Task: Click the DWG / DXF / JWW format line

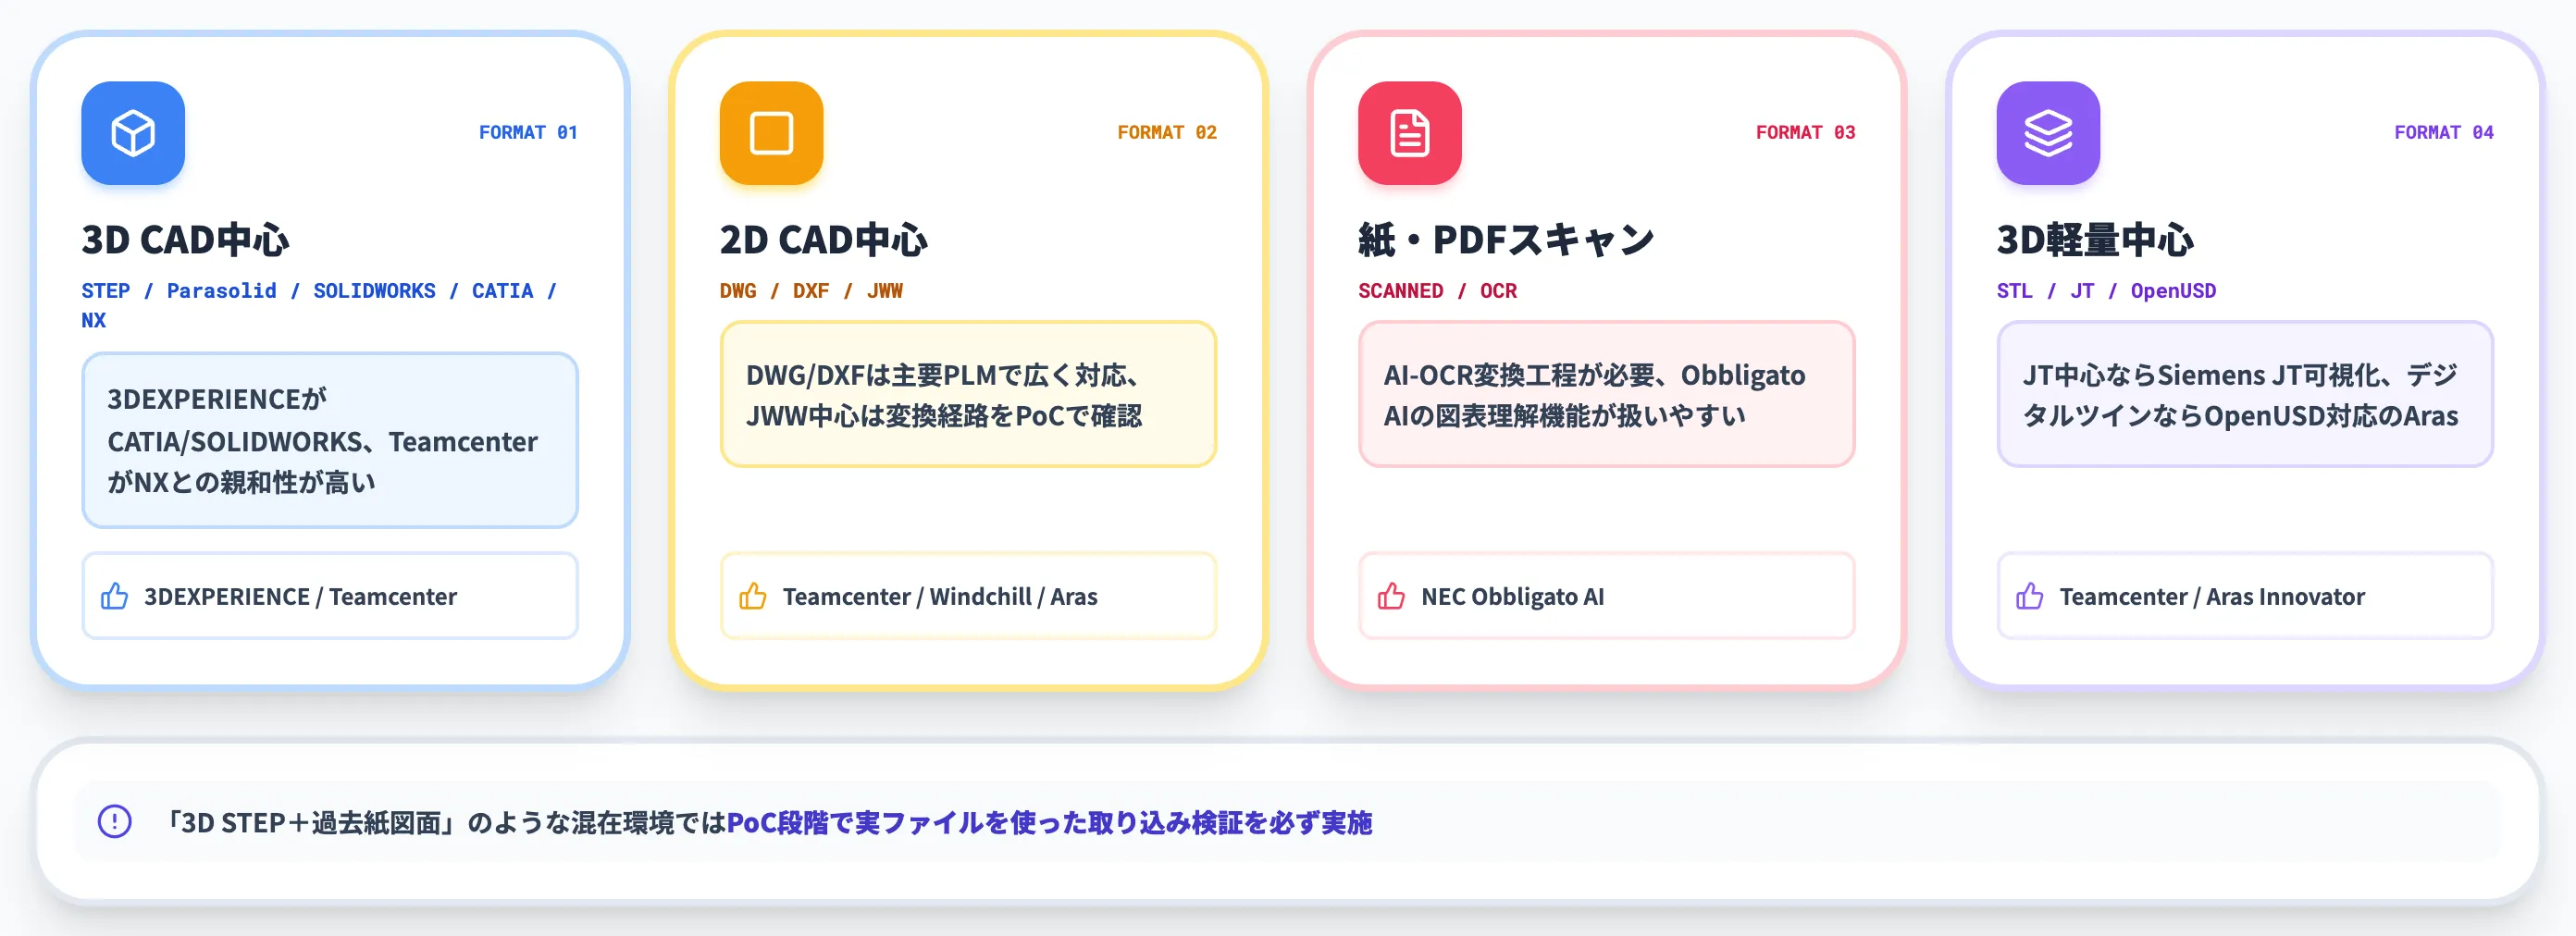Action: (x=811, y=291)
